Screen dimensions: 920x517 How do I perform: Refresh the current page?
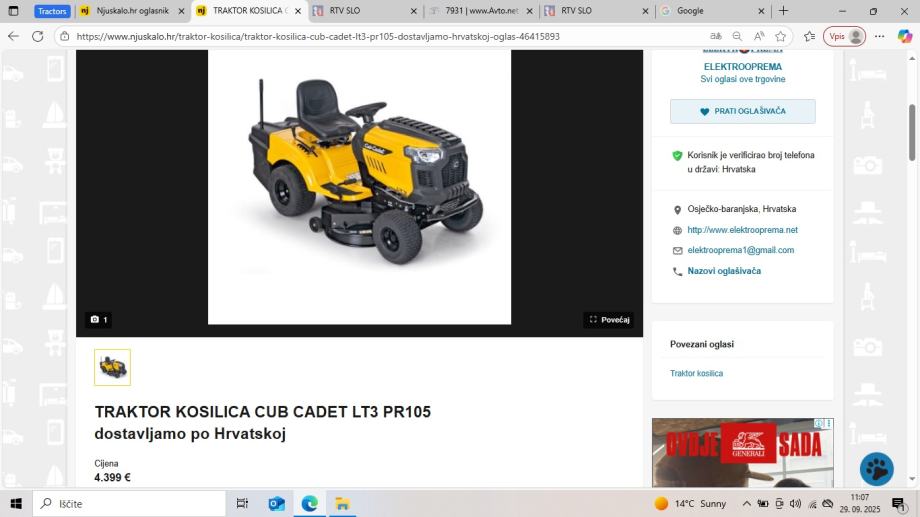(x=38, y=36)
